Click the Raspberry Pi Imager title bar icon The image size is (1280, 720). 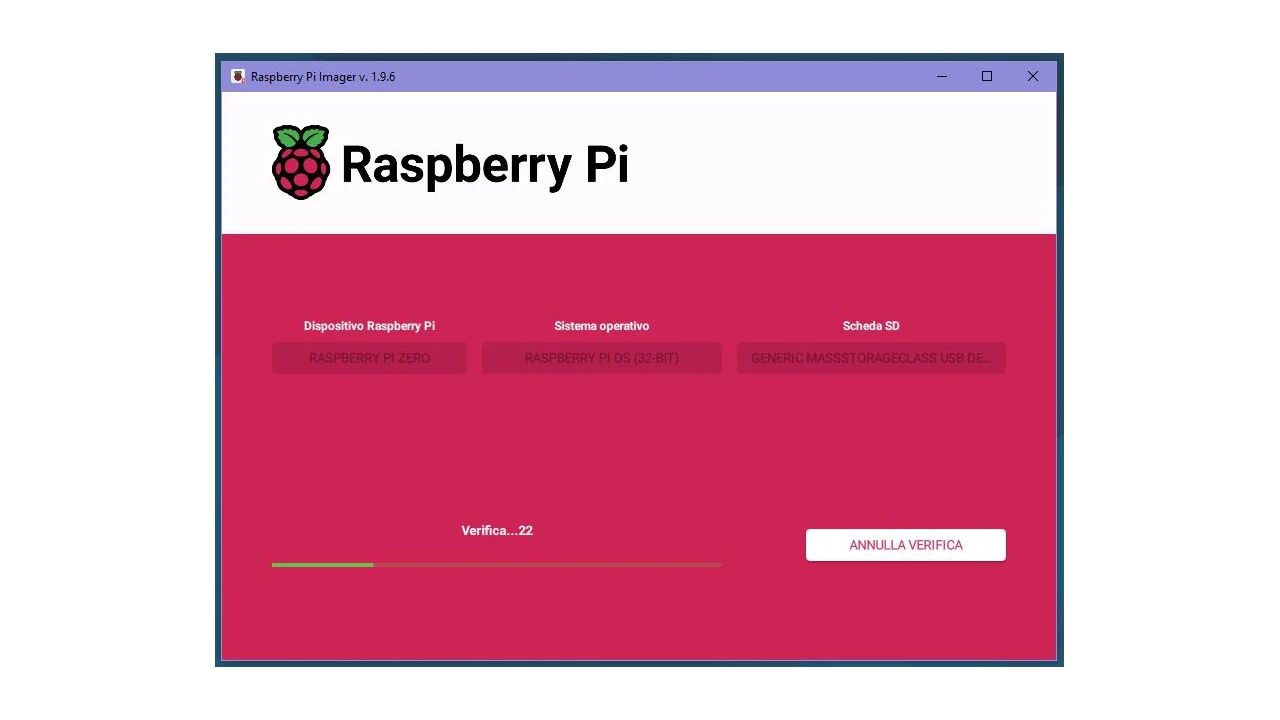click(238, 77)
